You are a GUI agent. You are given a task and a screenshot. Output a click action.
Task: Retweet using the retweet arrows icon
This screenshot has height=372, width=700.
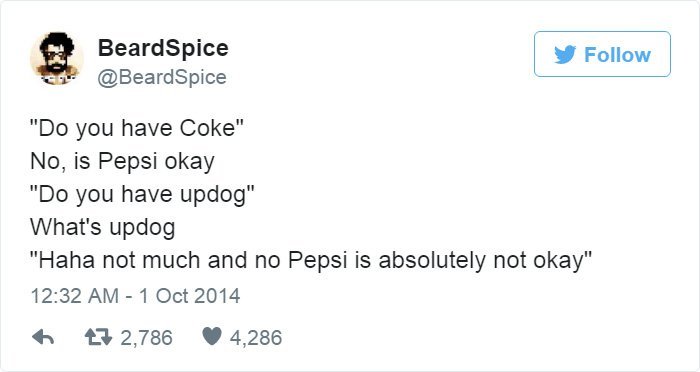pos(98,338)
